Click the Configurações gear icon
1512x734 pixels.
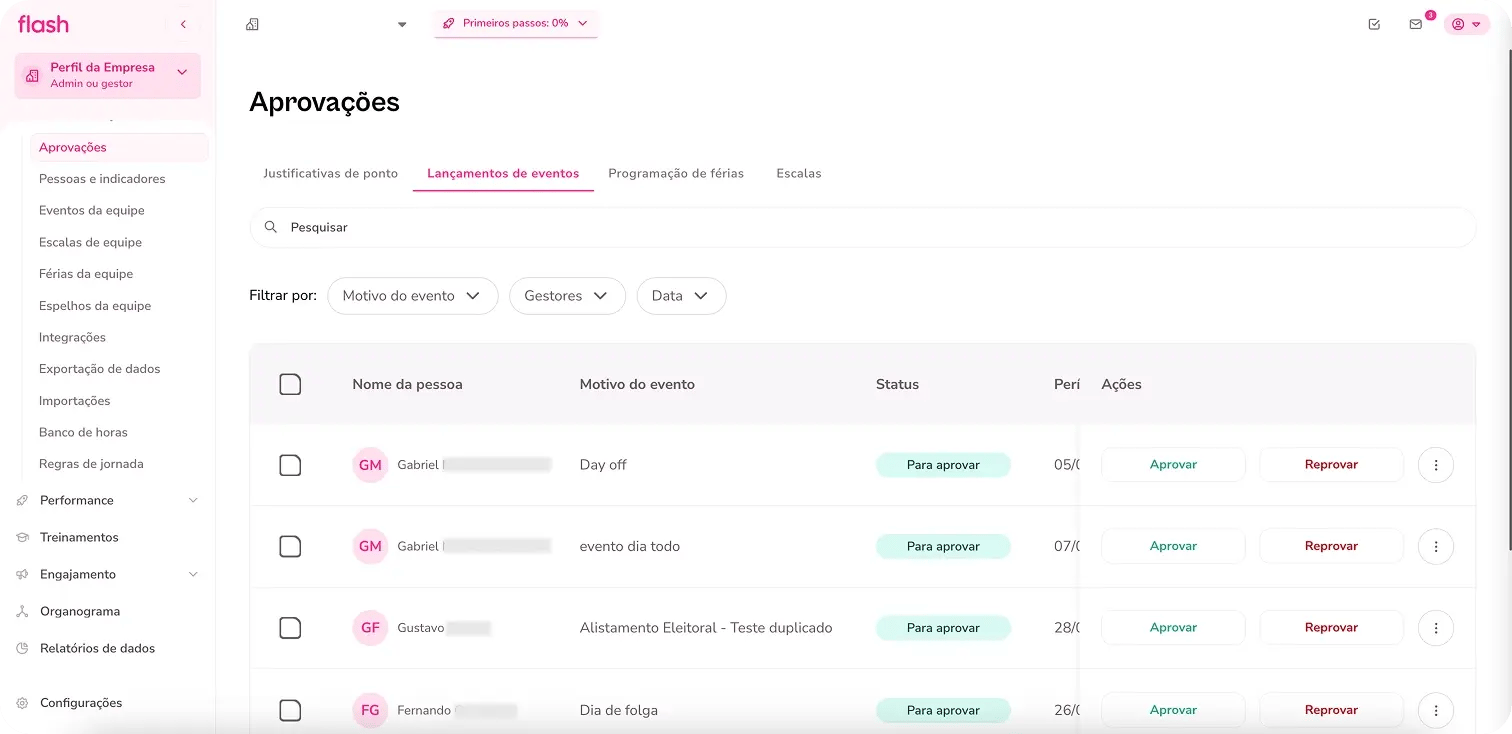(x=23, y=703)
